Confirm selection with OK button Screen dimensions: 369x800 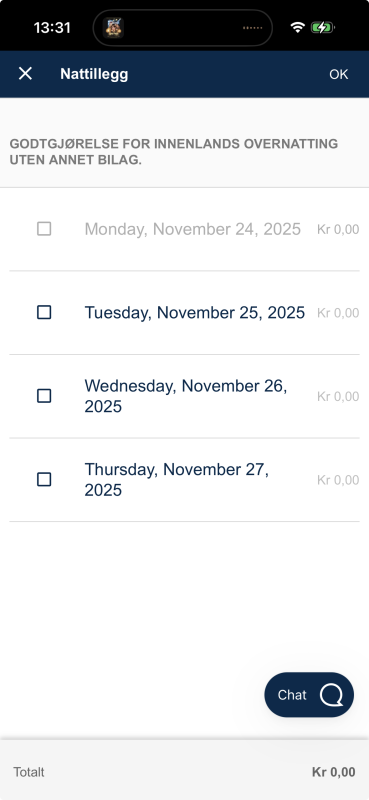(x=338, y=74)
